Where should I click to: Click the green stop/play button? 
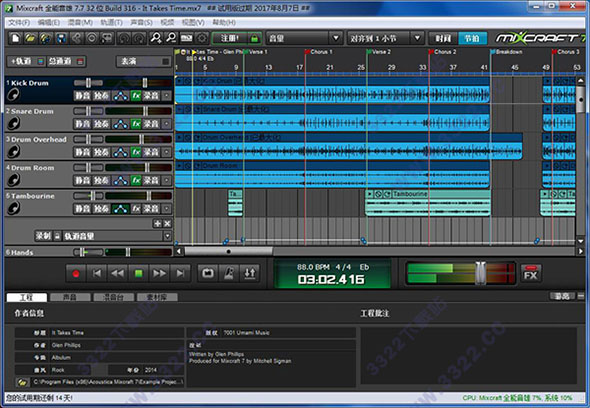pyautogui.click(x=138, y=273)
